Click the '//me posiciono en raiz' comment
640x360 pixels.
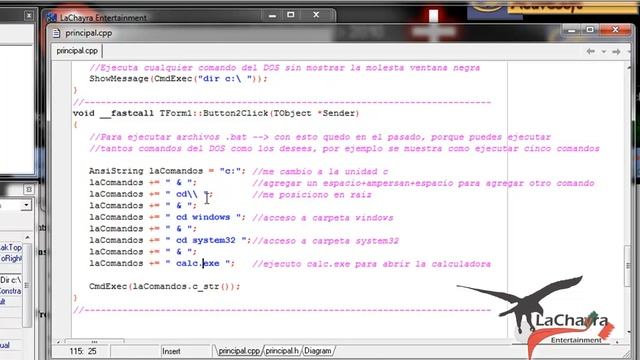(x=312, y=195)
